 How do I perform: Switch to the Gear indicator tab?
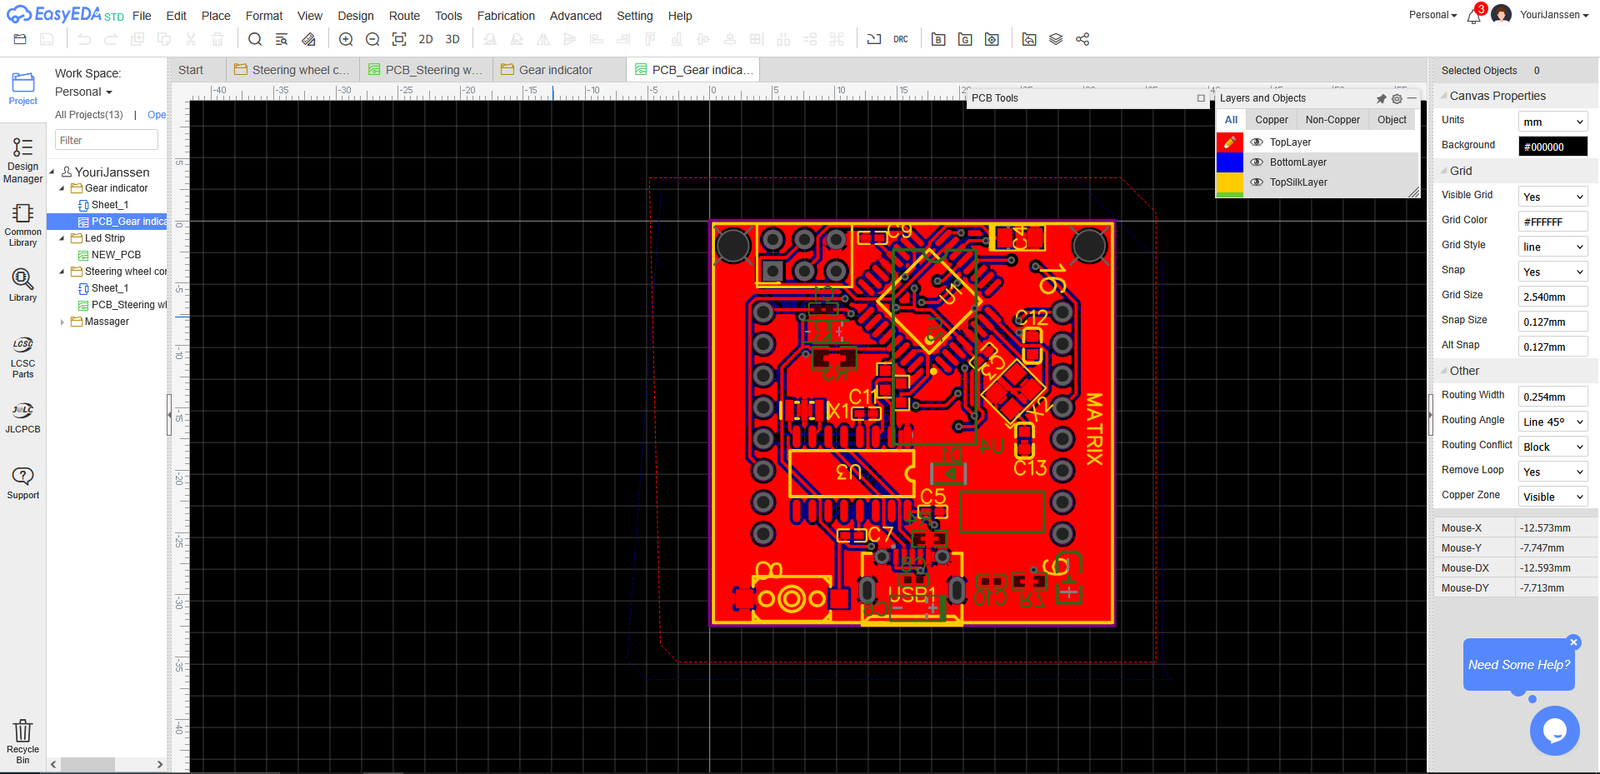(x=555, y=70)
